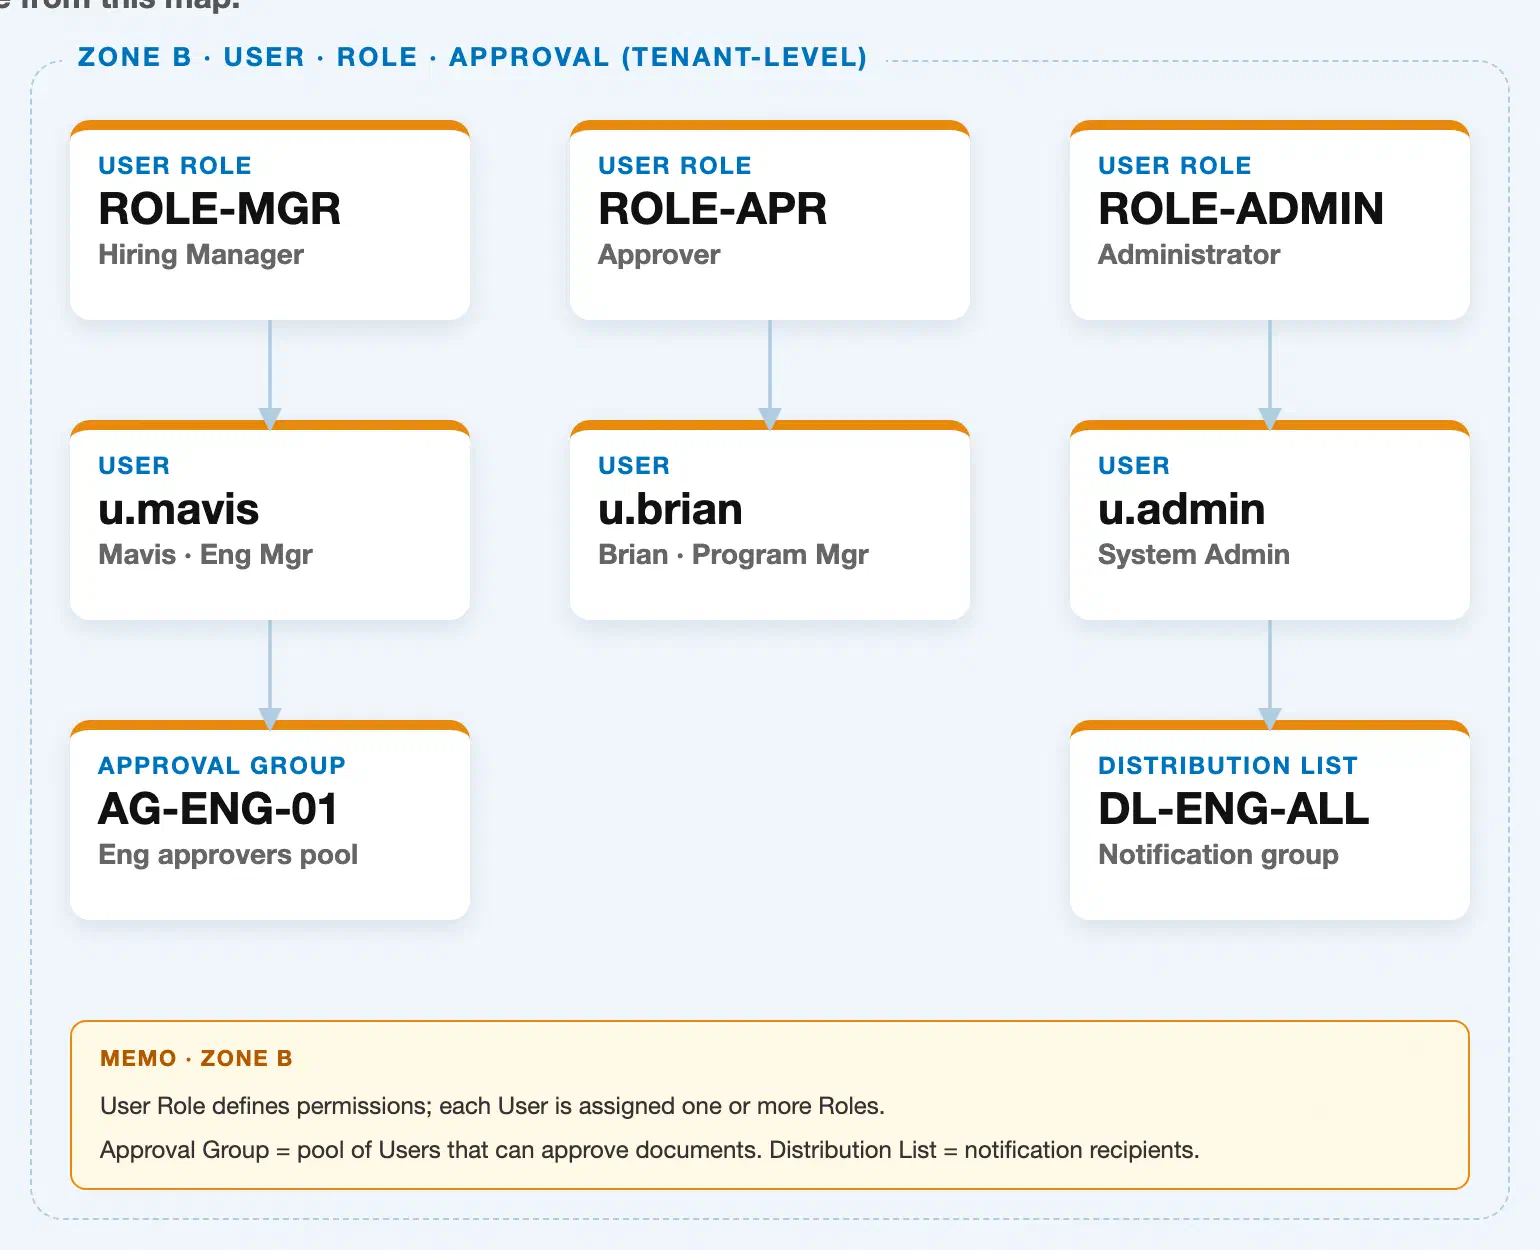Click 'USER ROLE' label above ROLE-APR
Viewport: 1540px width, 1250px height.
pyautogui.click(x=675, y=166)
